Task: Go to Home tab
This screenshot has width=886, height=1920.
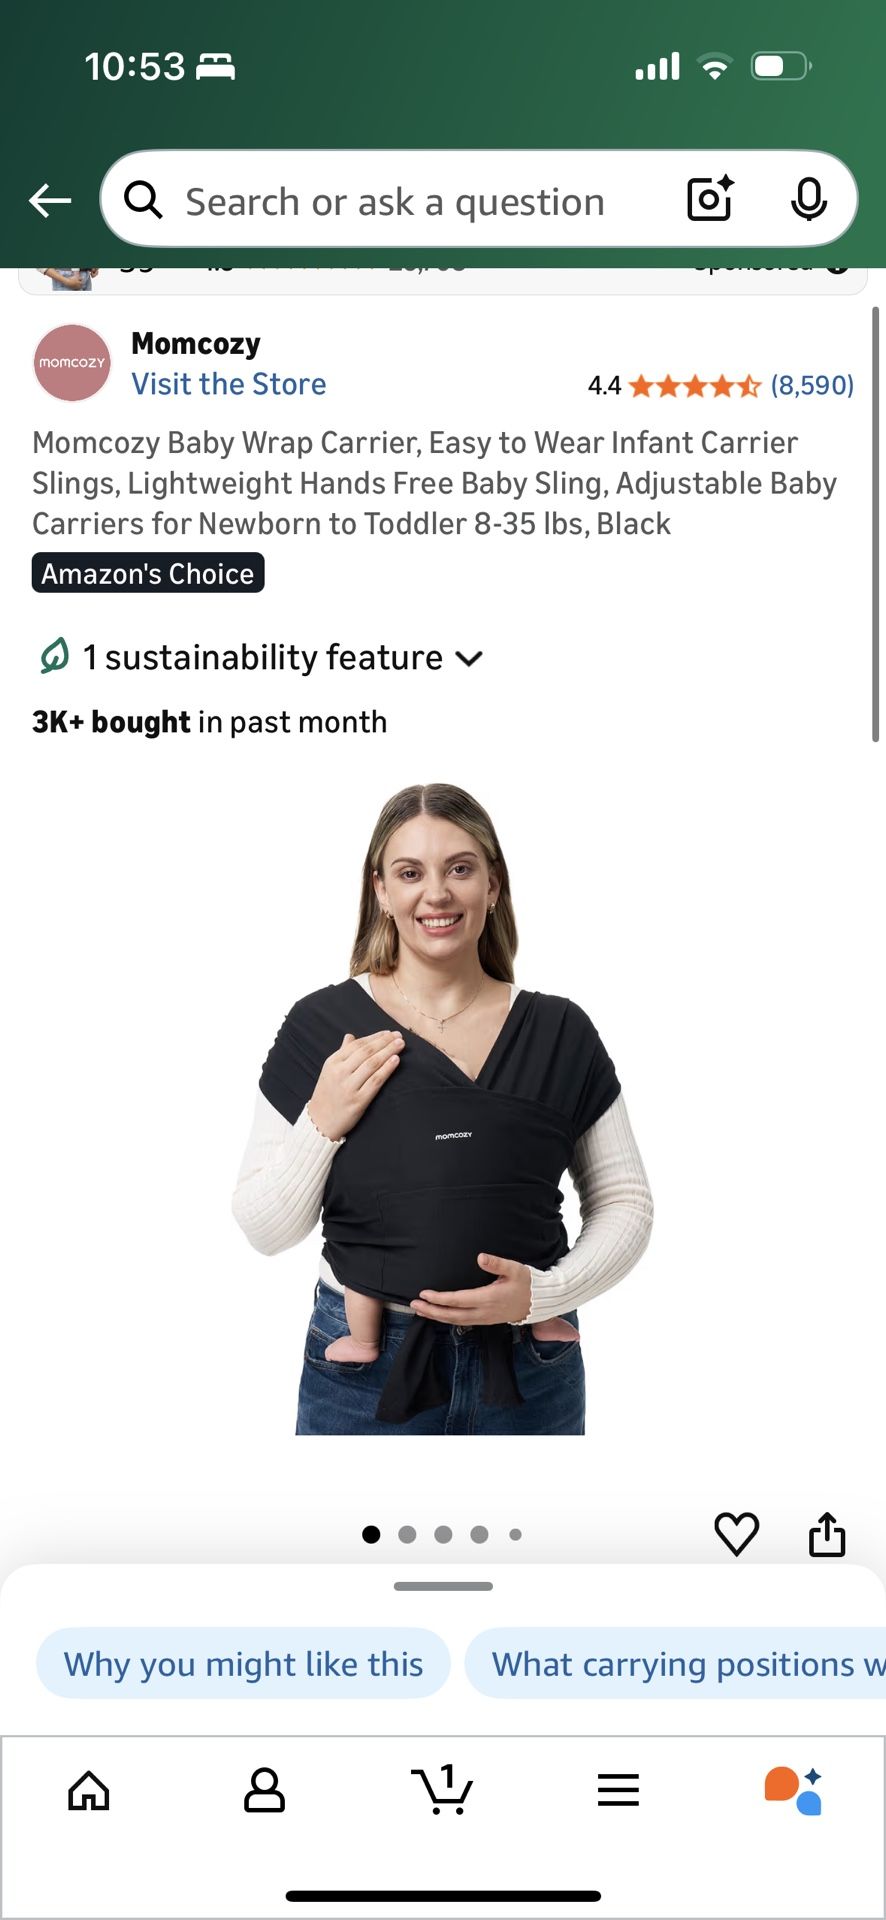Action: (89, 1790)
